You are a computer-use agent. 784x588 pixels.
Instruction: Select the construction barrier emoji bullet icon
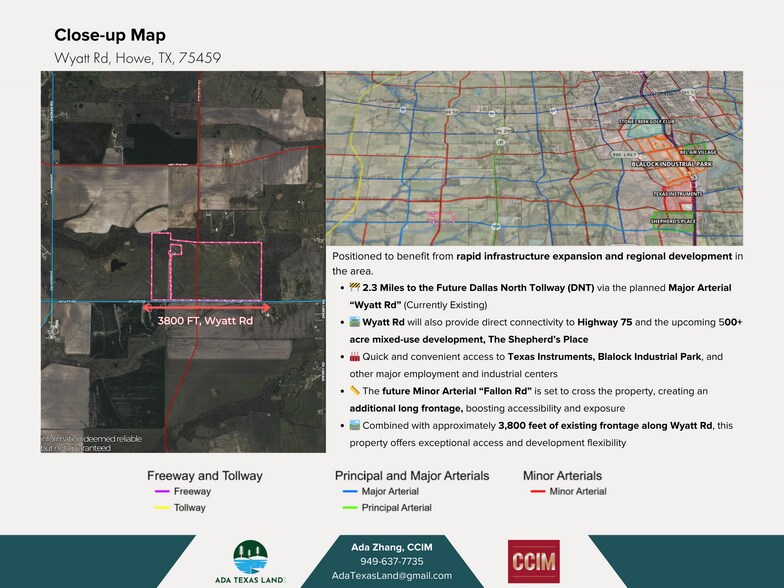354,288
